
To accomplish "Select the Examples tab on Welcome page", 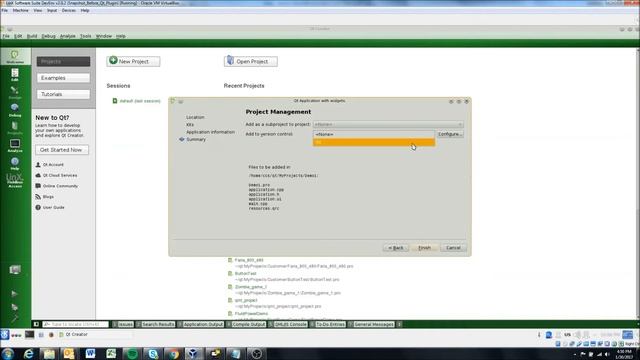I will click(63, 78).
